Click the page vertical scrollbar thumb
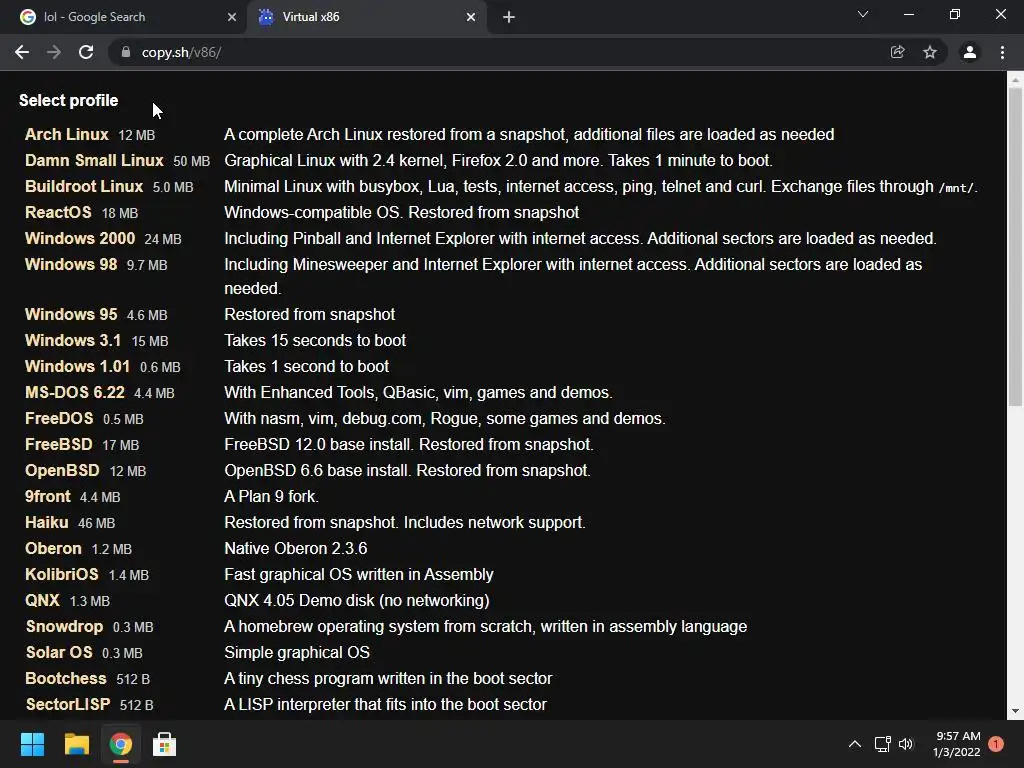This screenshot has height=768, width=1024. pos(1015,247)
